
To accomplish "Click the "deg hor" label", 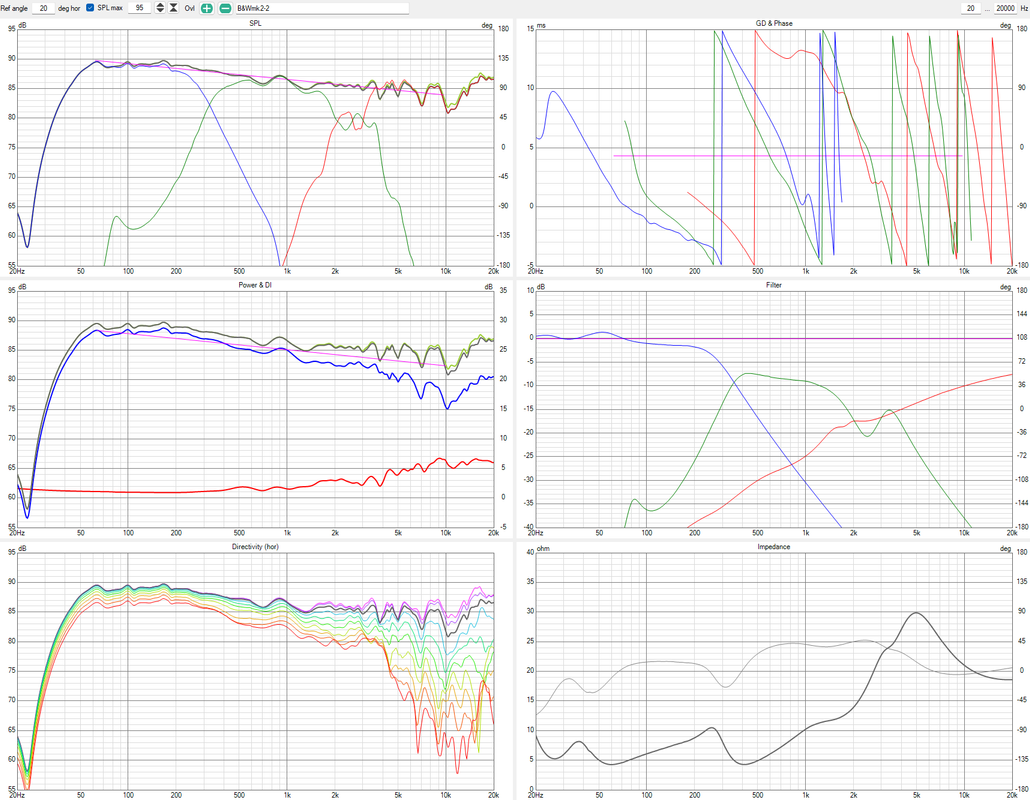I will click(x=69, y=9).
